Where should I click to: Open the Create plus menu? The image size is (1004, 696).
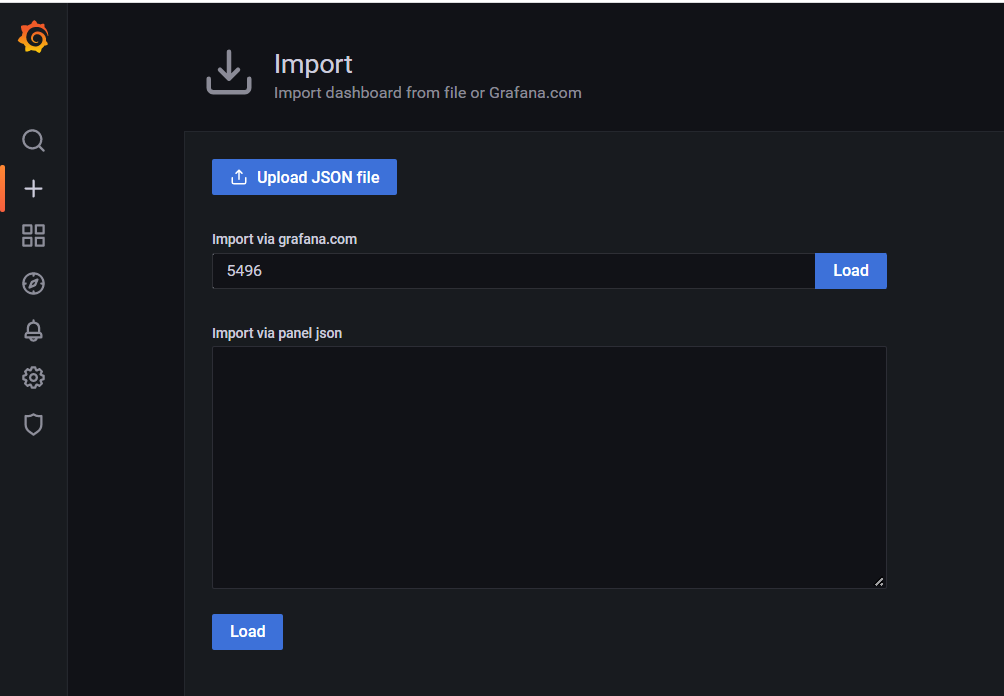[x=33, y=188]
